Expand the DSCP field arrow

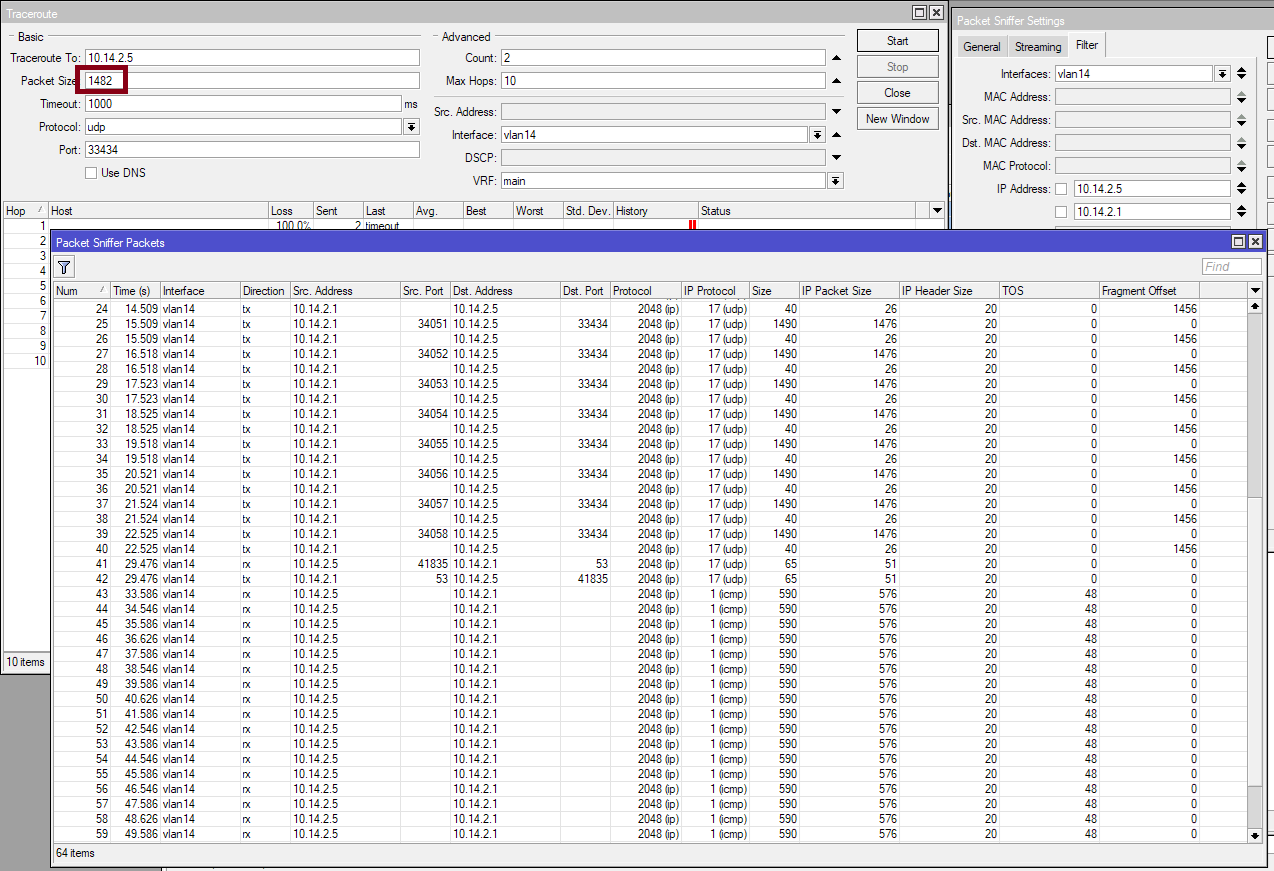836,158
